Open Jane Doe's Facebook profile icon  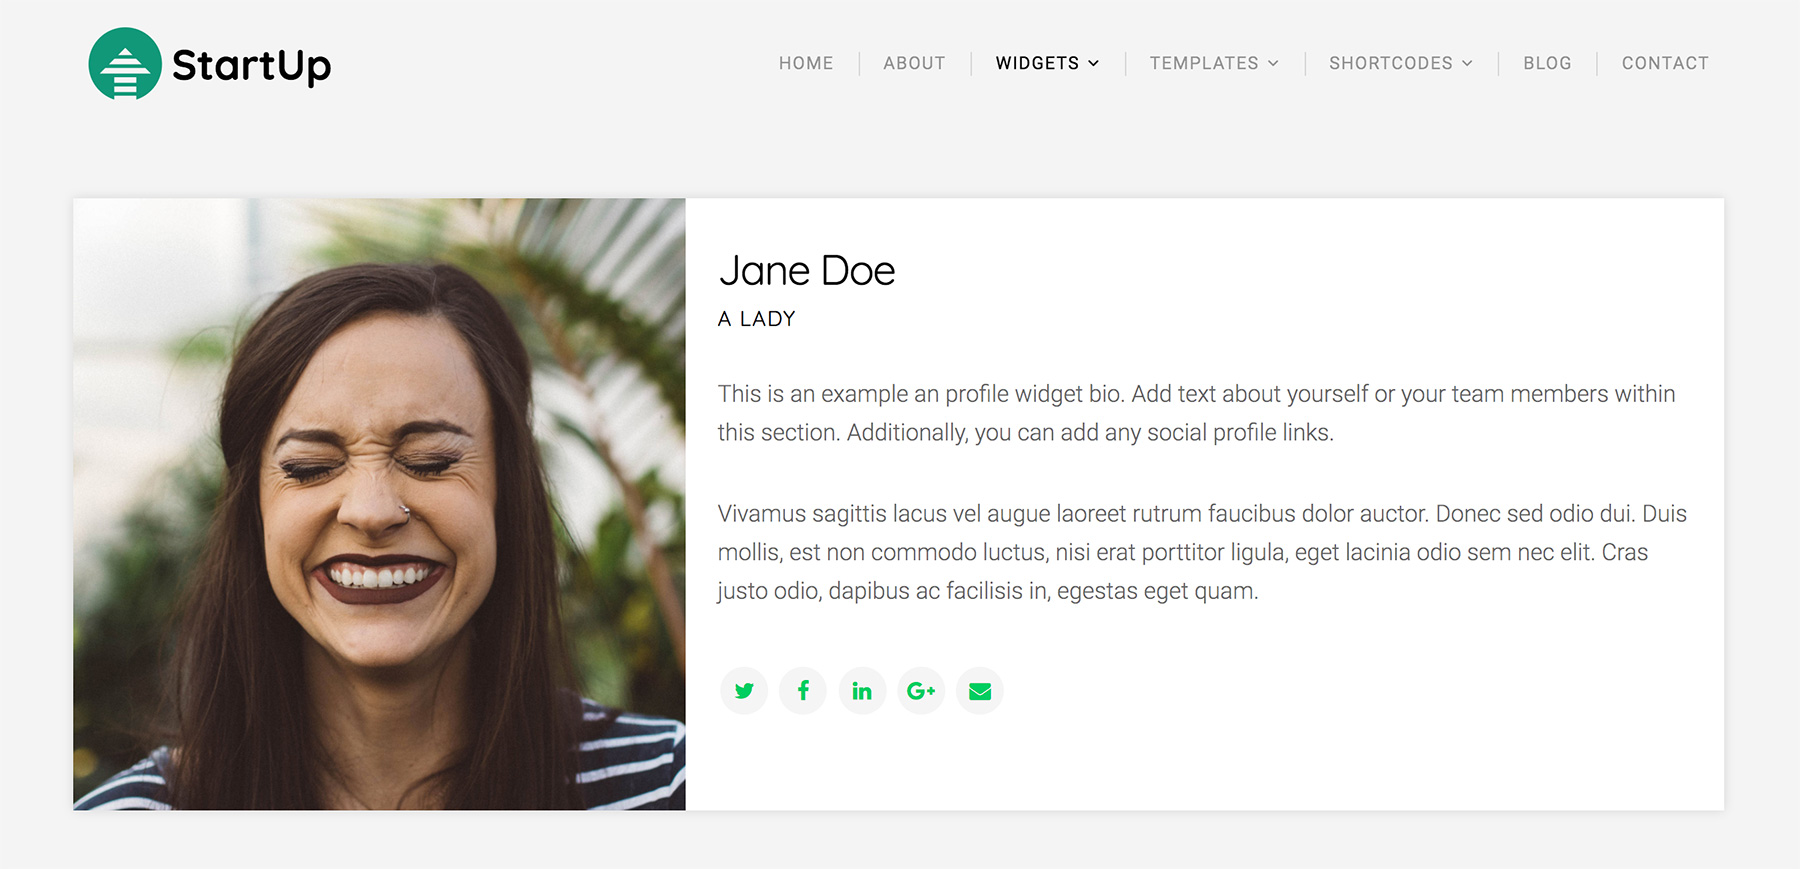pos(803,690)
